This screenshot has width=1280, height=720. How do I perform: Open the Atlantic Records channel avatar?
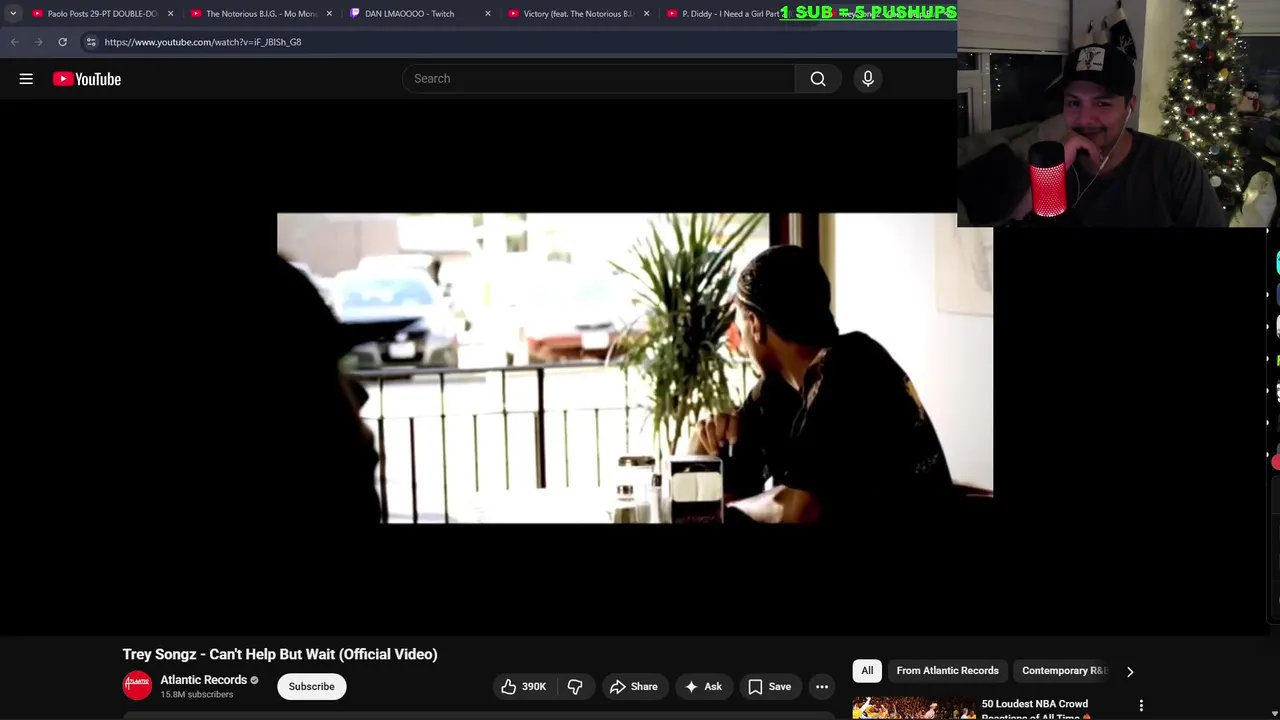(137, 686)
